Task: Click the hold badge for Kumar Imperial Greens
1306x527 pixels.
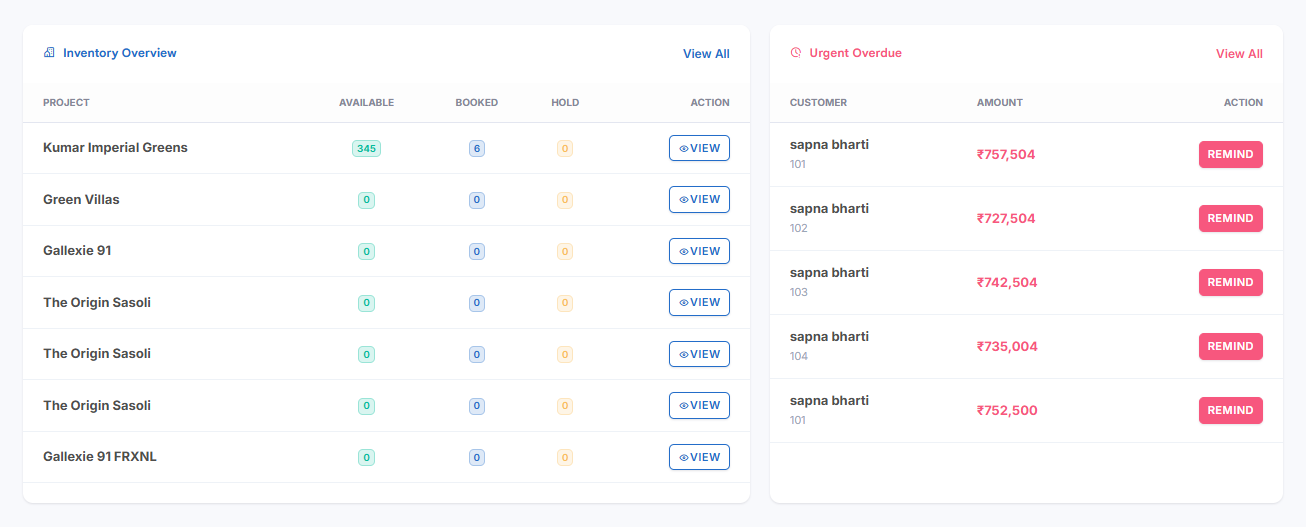Action: [x=565, y=148]
